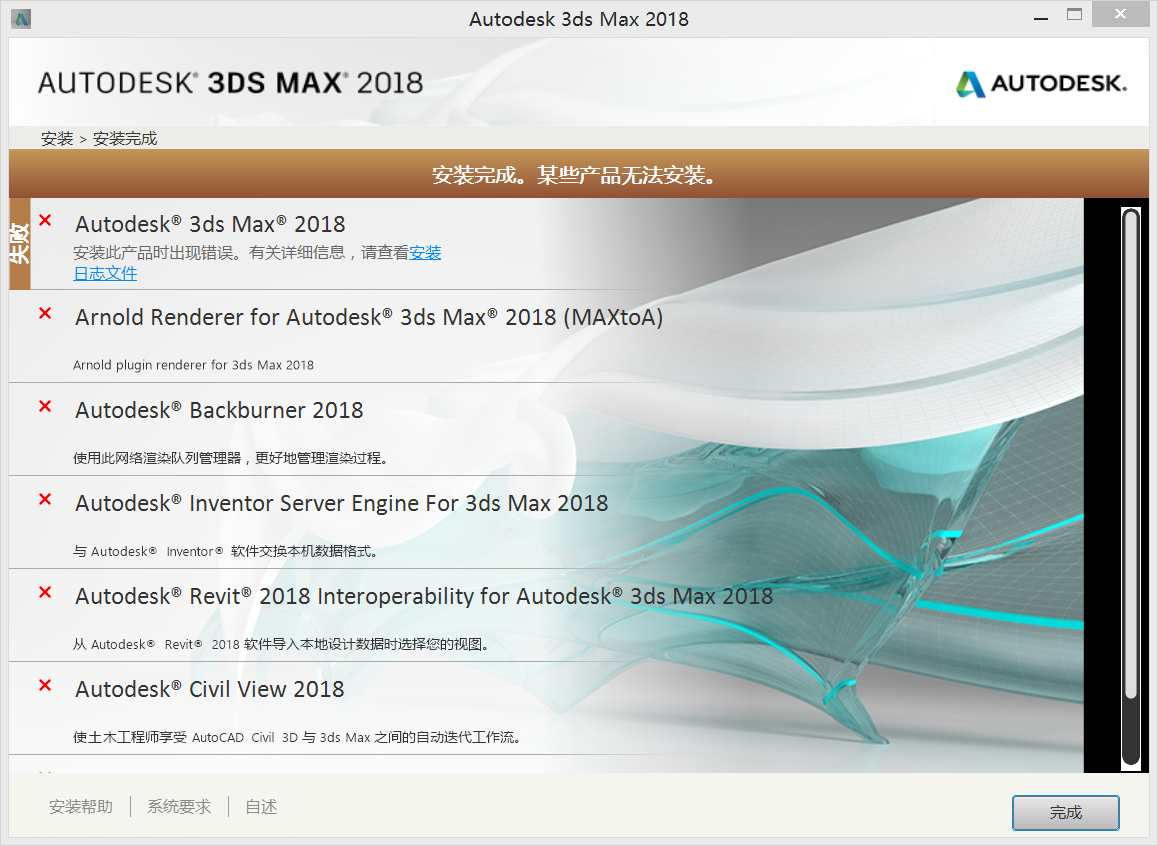Viewport: 1158px width, 846px height.
Task: Open the 日志文件 link
Action: pos(105,273)
